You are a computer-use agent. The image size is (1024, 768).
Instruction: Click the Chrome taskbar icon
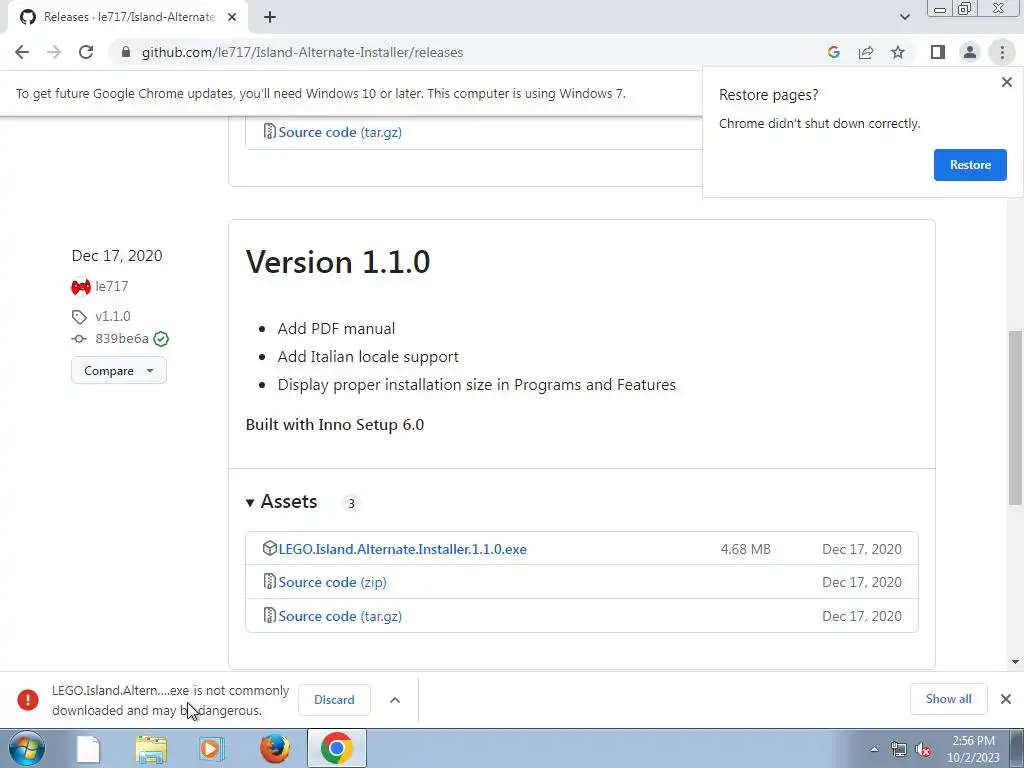point(336,748)
